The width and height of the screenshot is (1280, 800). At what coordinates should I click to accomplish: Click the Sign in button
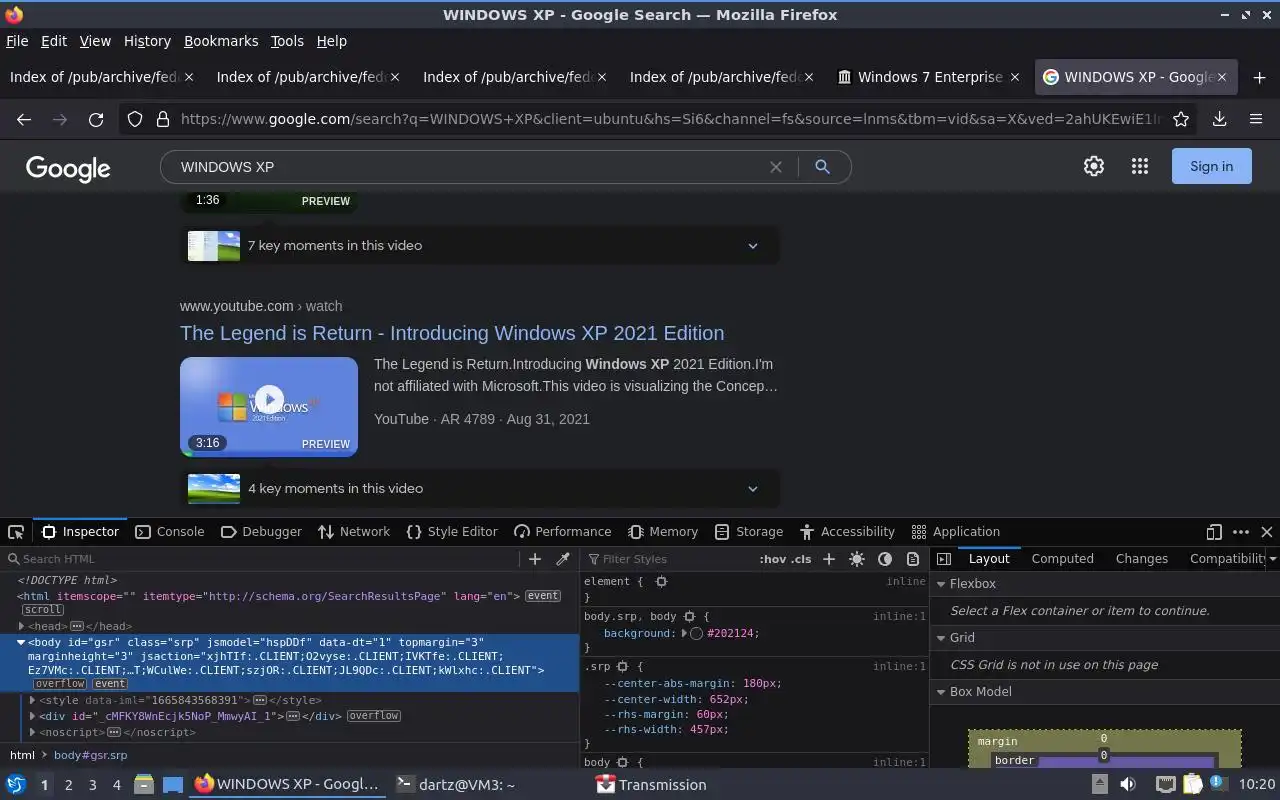coord(1211,167)
